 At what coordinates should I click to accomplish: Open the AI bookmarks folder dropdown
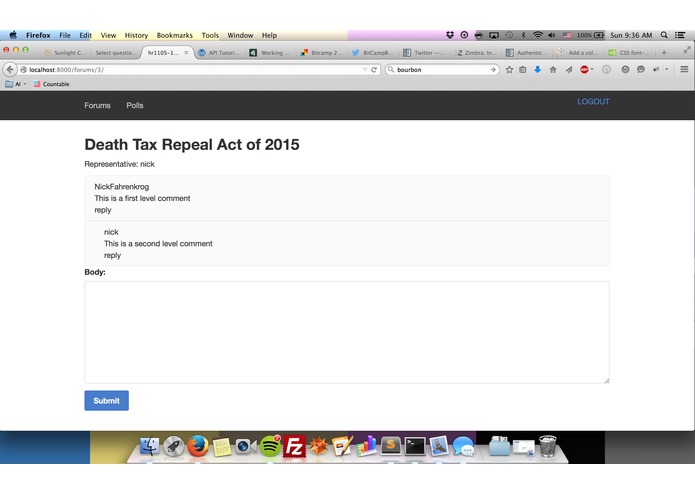click(x=16, y=84)
